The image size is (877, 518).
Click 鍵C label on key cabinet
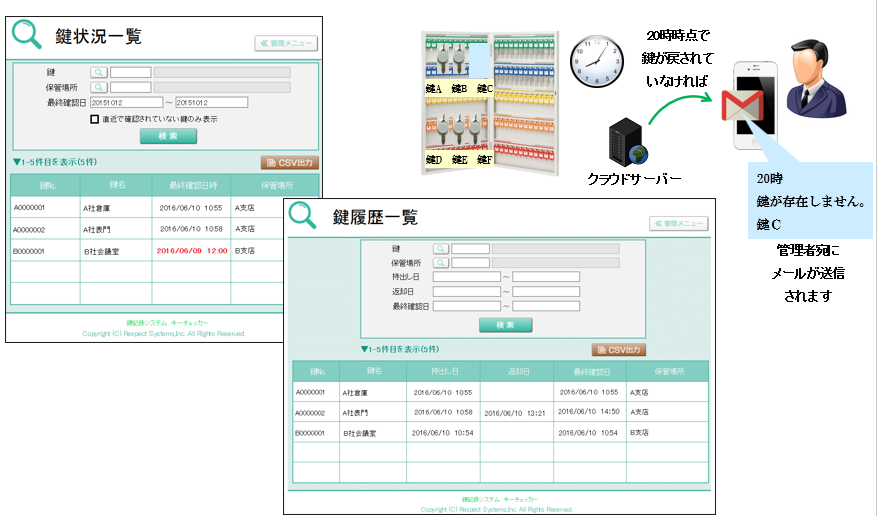click(x=485, y=88)
